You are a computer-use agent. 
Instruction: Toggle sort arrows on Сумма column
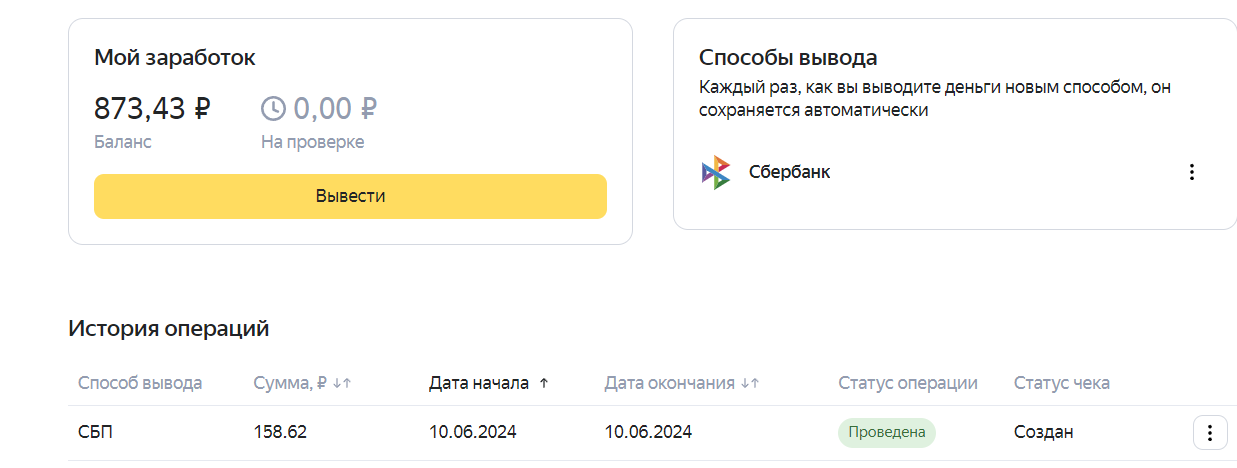(342, 383)
